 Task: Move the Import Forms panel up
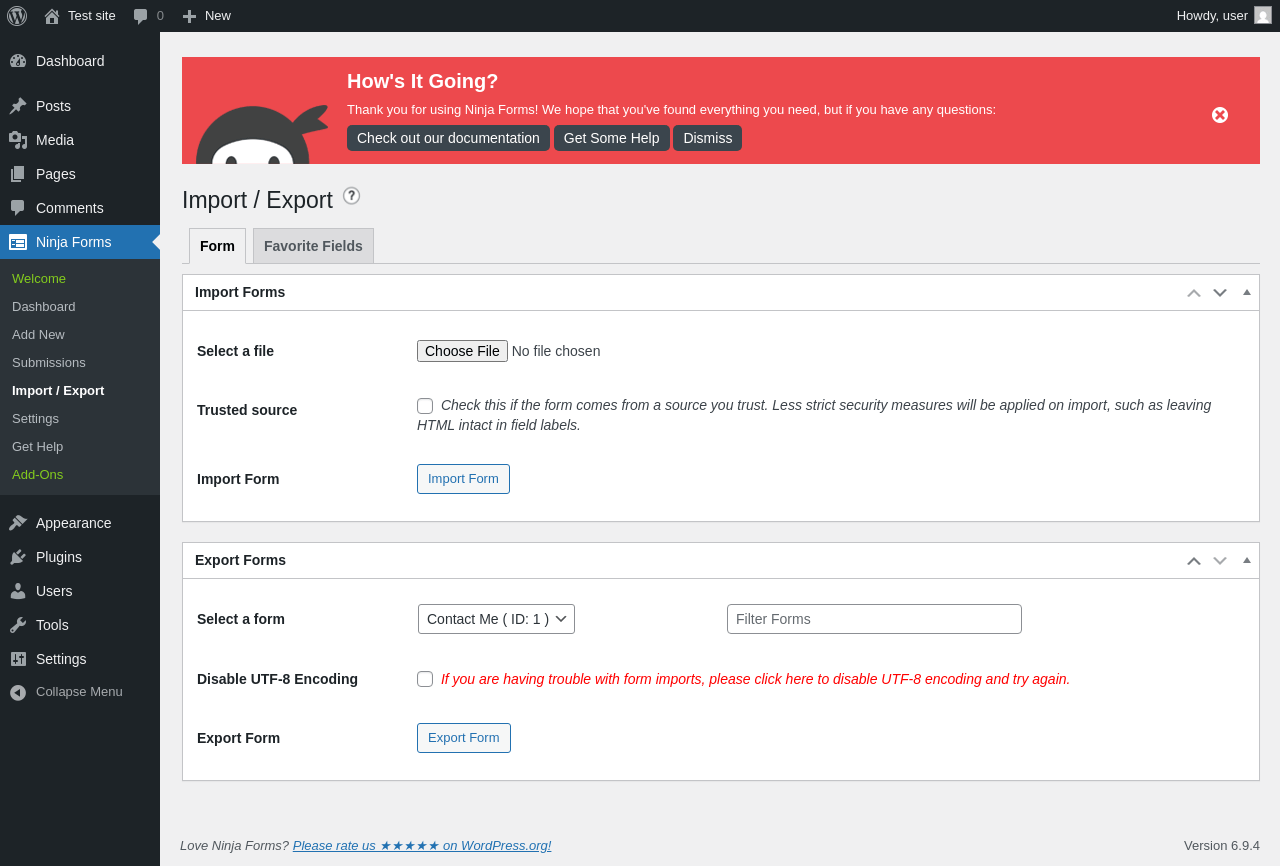tap(1194, 293)
